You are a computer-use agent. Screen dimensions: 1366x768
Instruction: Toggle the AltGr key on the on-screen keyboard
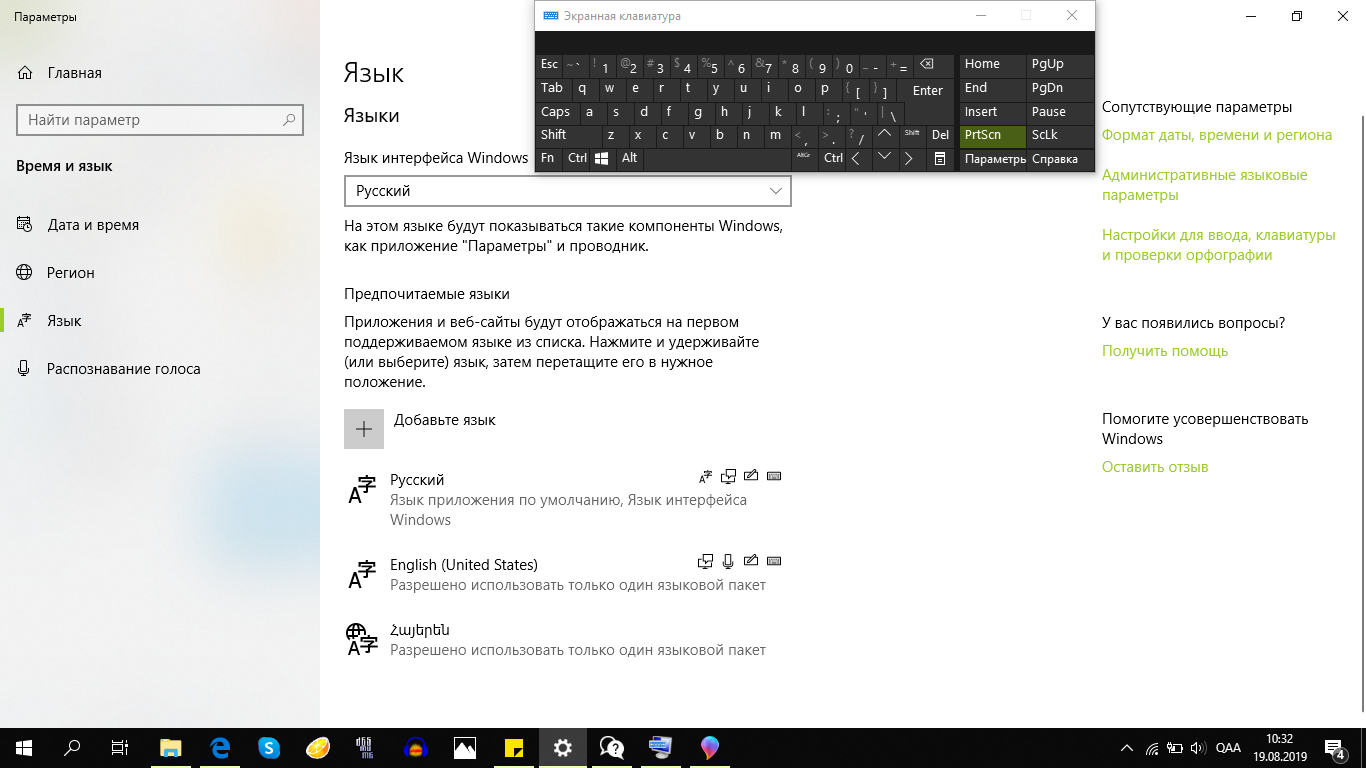(805, 158)
